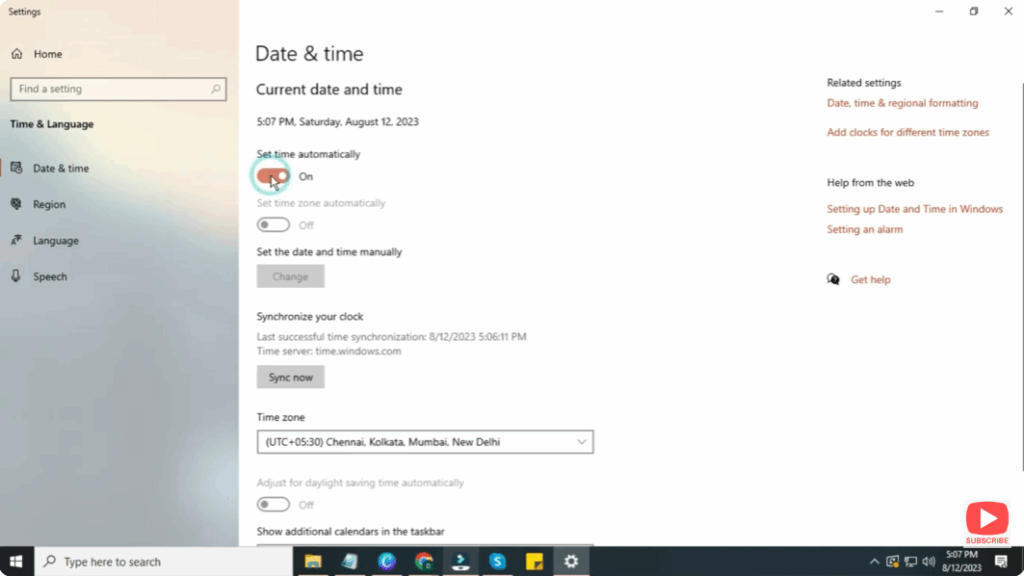
Task: Toggle Adjust for daylight saving time automatically
Action: [272, 503]
